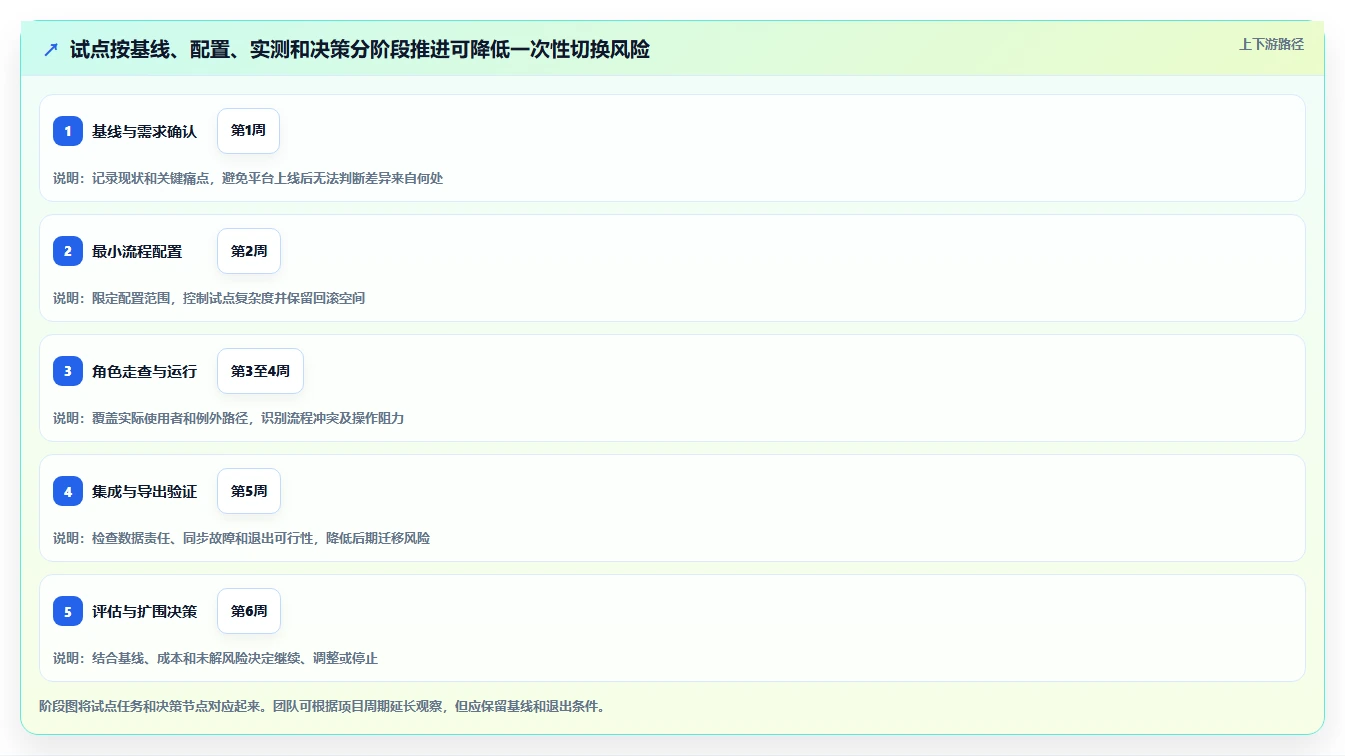Click the title 角色走查与运行
Image resolution: width=1345 pixels, height=756 pixels.
tap(144, 371)
